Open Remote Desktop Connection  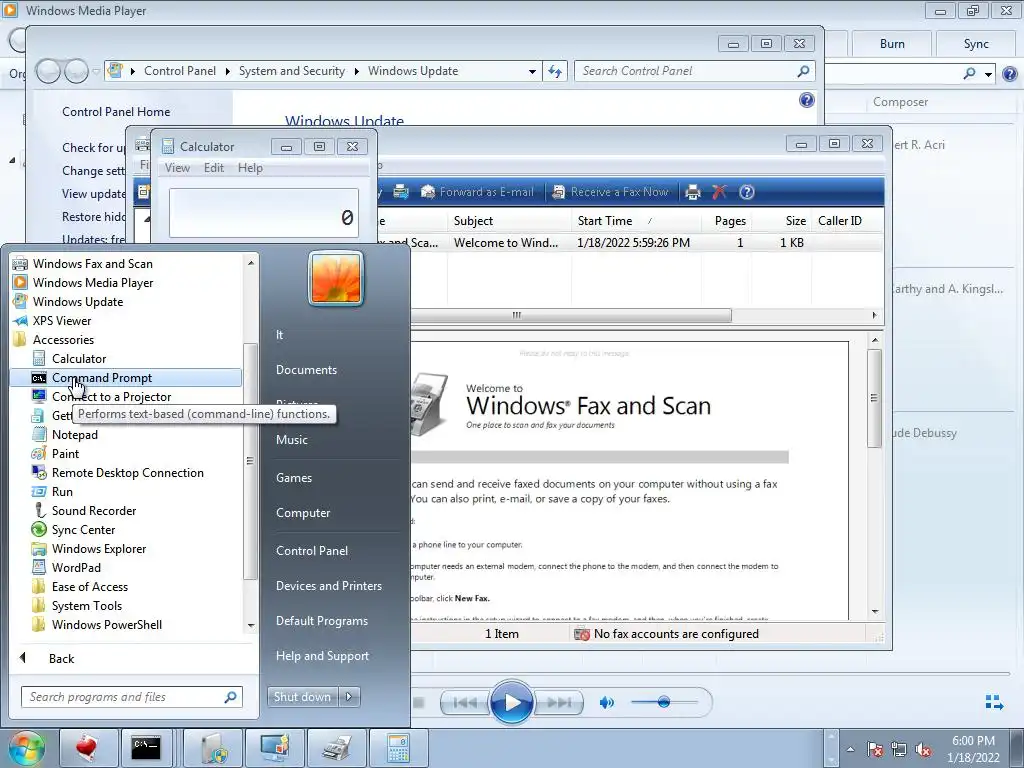[127, 472]
